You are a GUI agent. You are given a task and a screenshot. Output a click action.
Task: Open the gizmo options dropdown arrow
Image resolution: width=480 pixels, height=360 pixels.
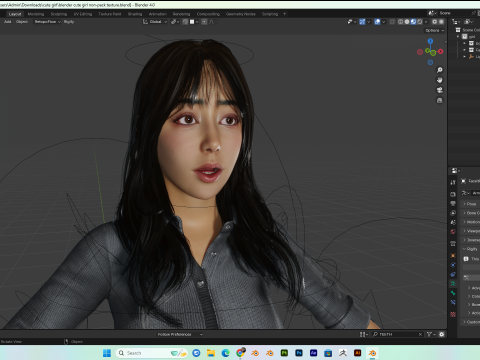[368, 22]
